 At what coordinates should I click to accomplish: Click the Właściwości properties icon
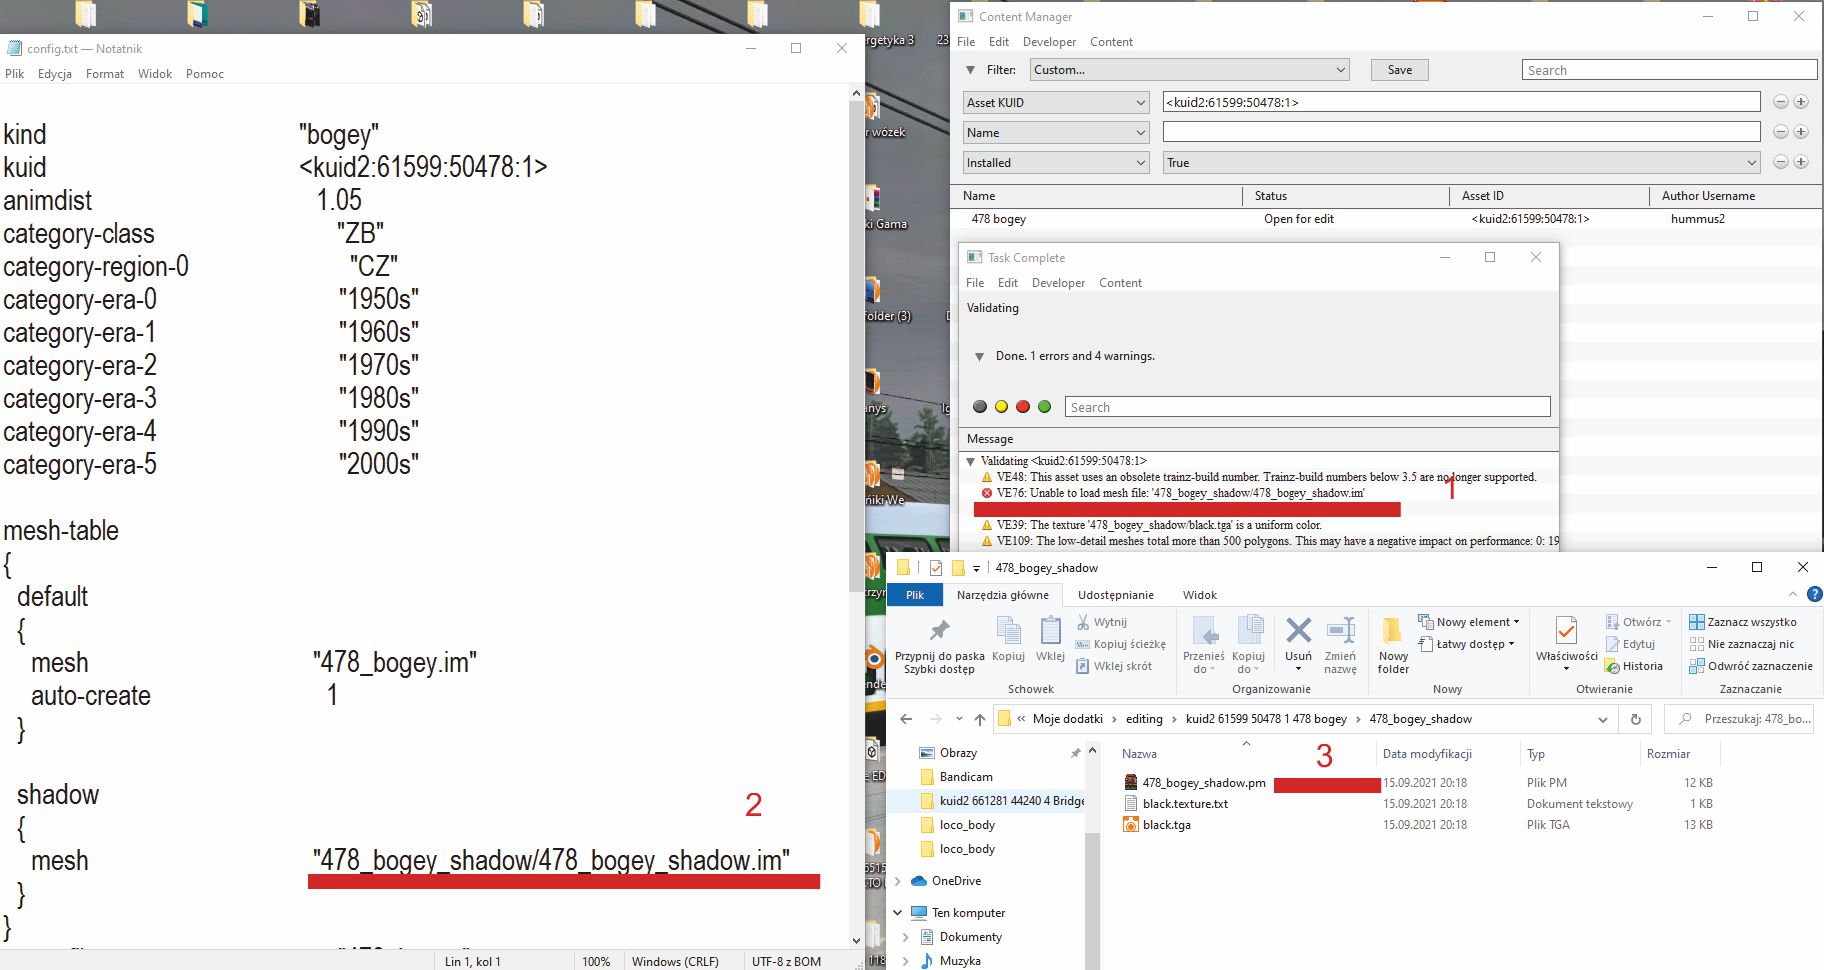pyautogui.click(x=1566, y=633)
